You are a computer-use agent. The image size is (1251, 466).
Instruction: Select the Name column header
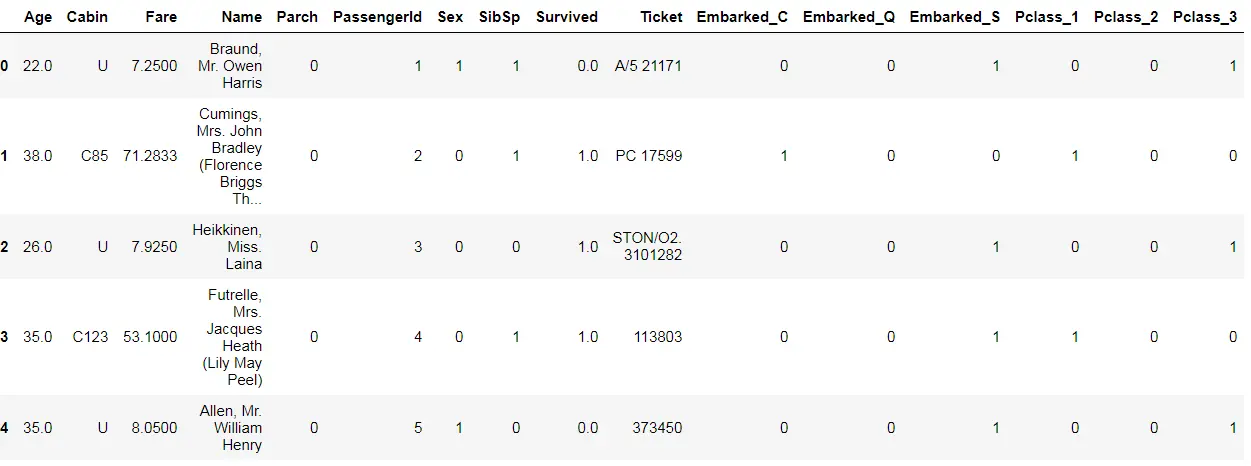(x=241, y=17)
